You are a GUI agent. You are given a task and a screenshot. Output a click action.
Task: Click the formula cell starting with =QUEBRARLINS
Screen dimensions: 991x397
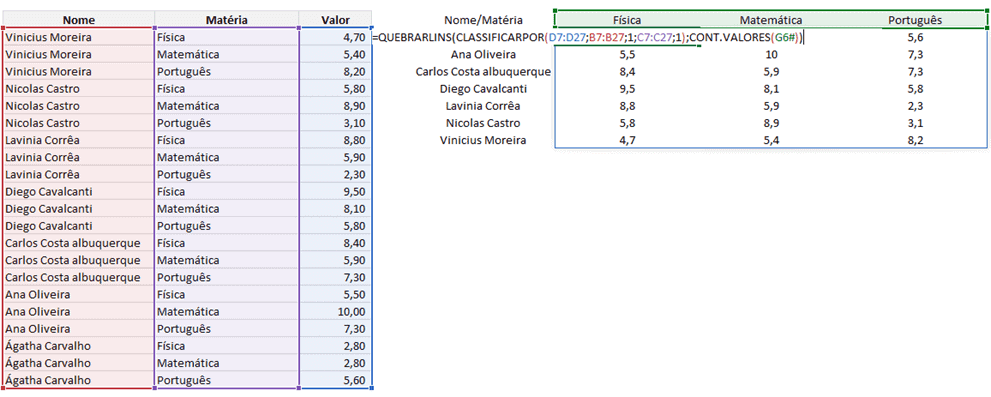click(x=588, y=37)
